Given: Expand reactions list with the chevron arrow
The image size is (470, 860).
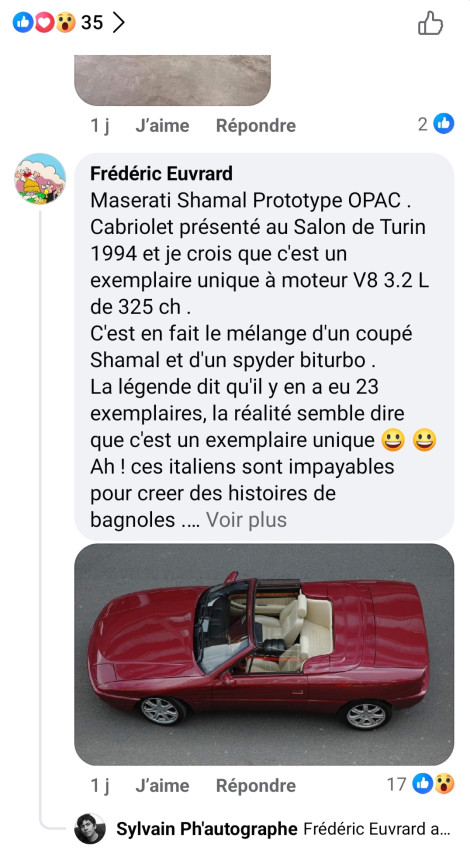Looking at the screenshot, I should (x=118, y=22).
